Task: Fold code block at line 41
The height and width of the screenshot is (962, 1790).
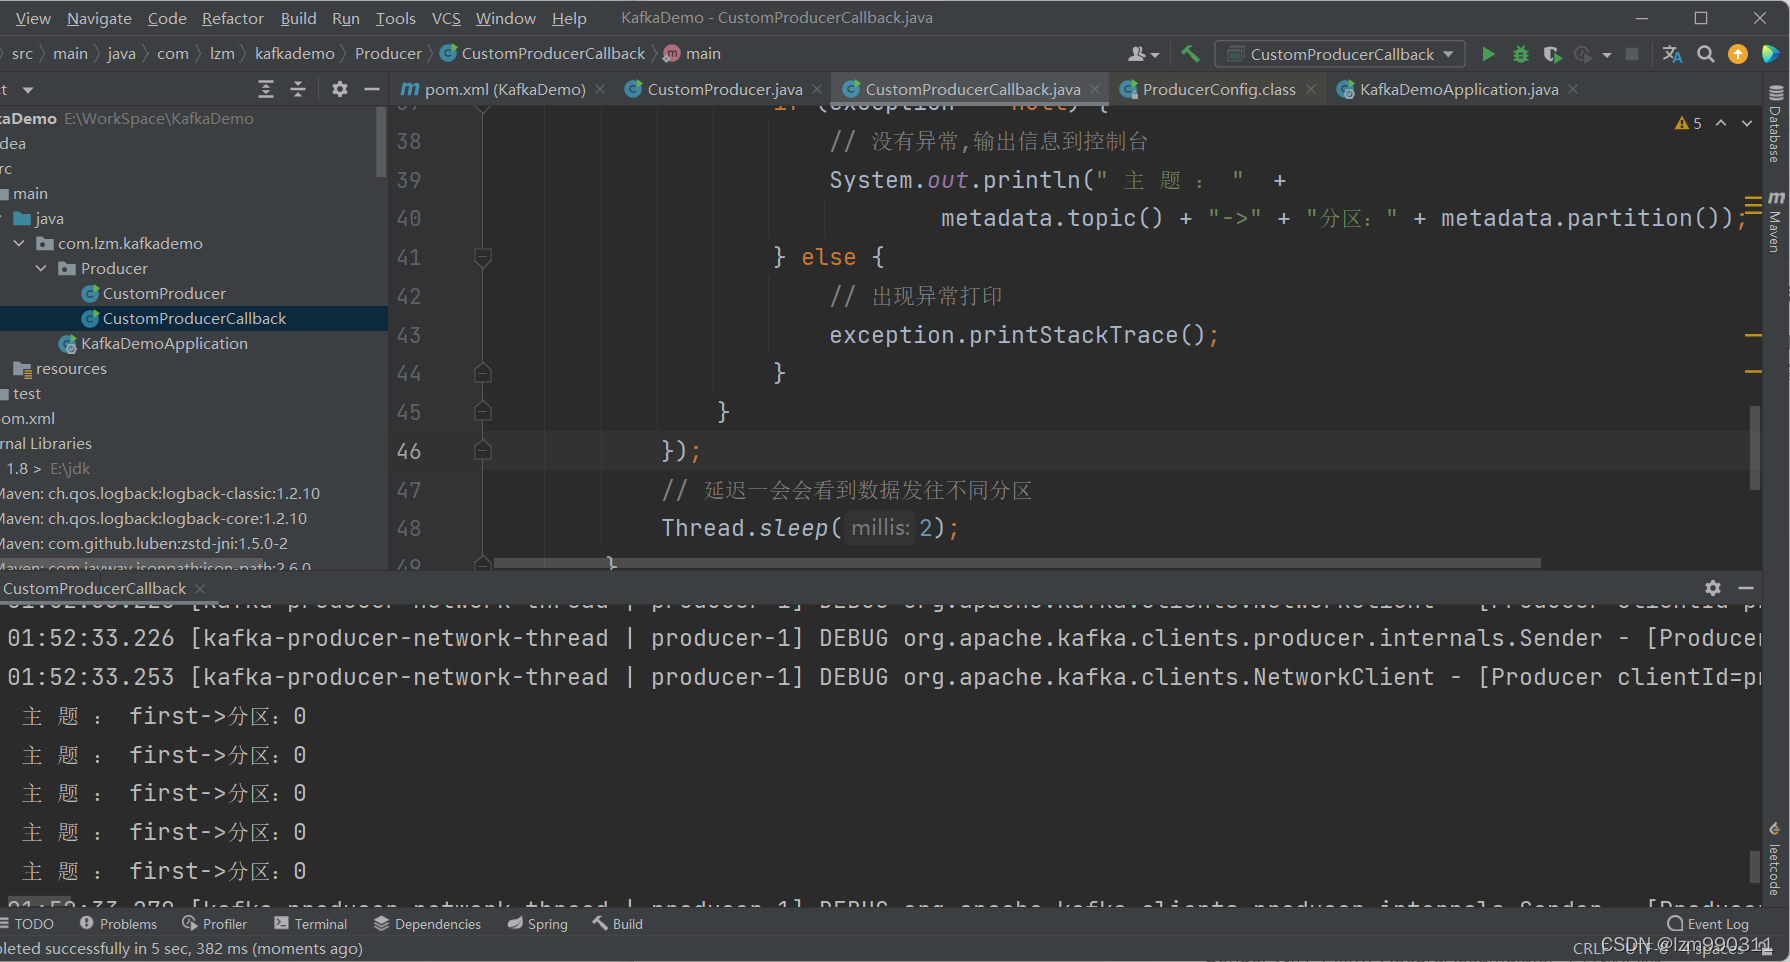Action: [482, 258]
